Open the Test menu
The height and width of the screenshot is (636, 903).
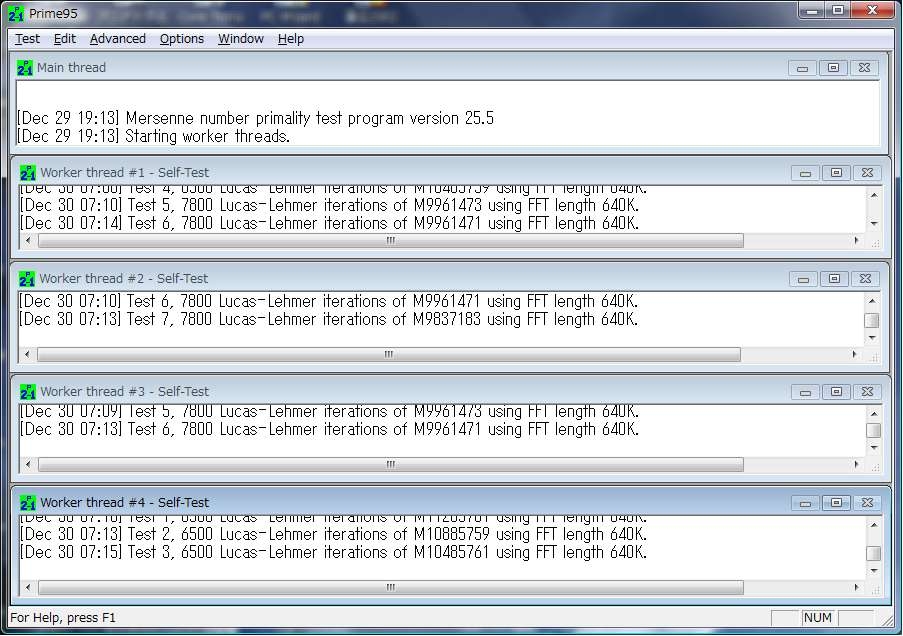[x=27, y=39]
